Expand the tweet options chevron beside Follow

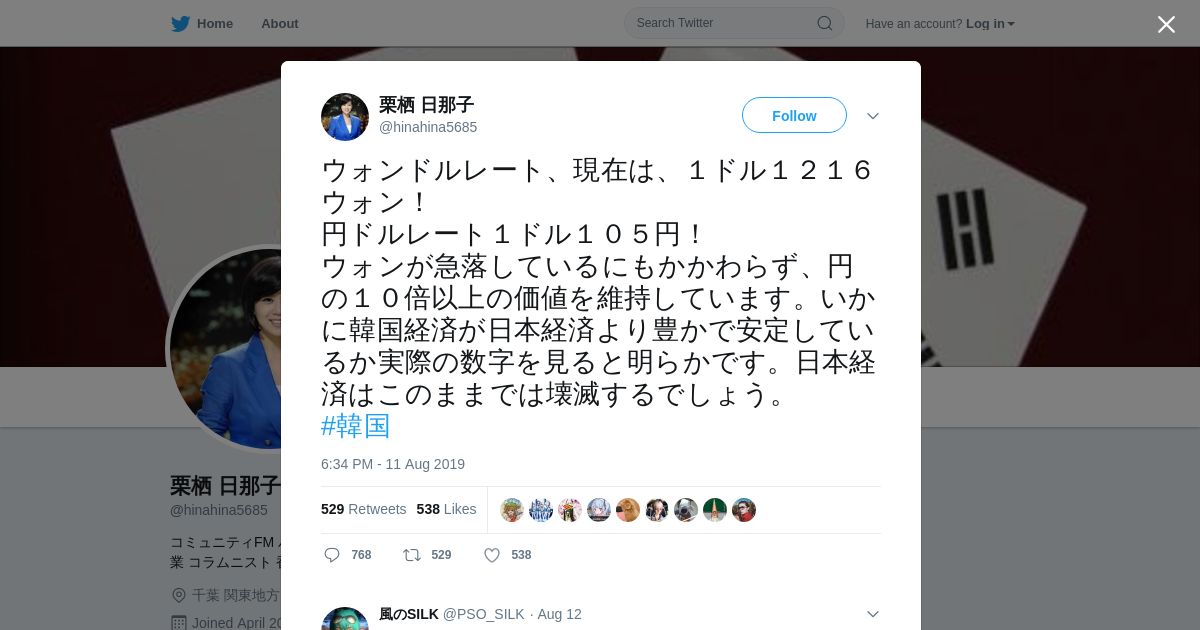(x=873, y=116)
